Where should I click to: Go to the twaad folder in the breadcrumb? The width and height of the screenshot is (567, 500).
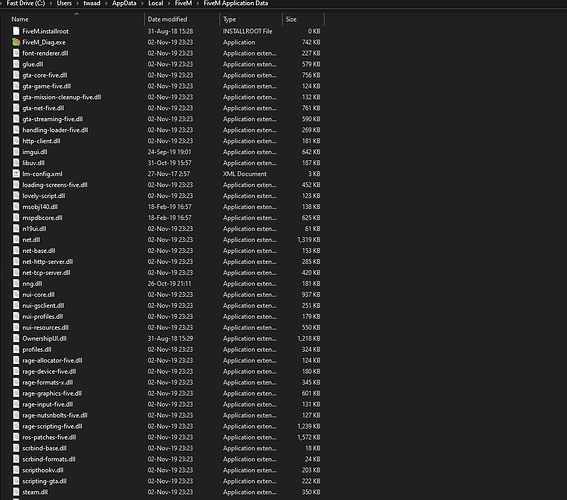pos(92,3)
